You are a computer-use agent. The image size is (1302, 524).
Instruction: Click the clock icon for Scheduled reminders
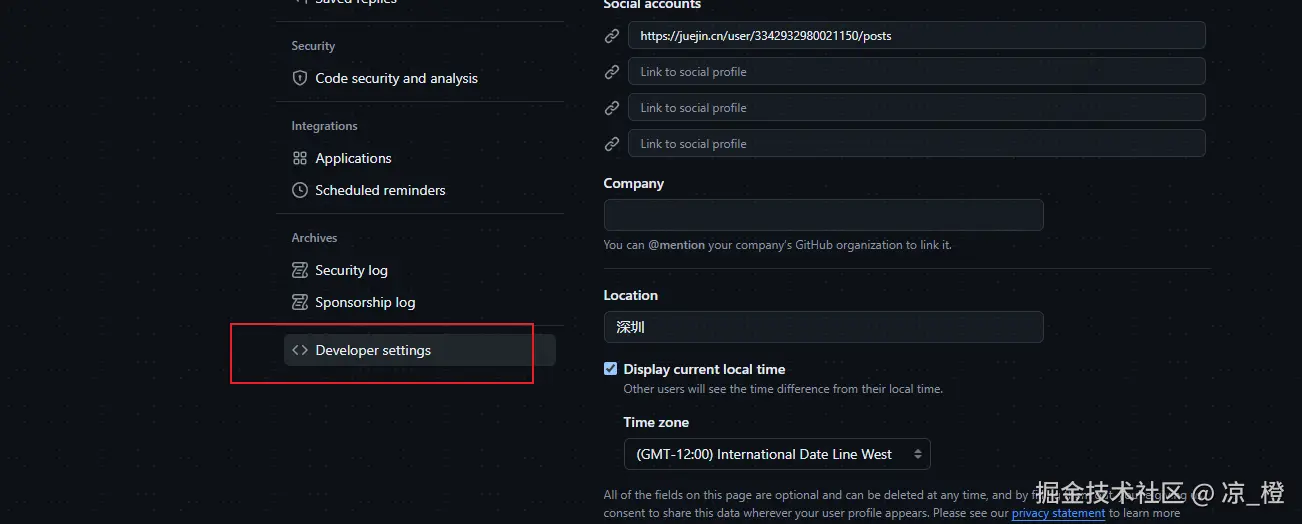(299, 190)
